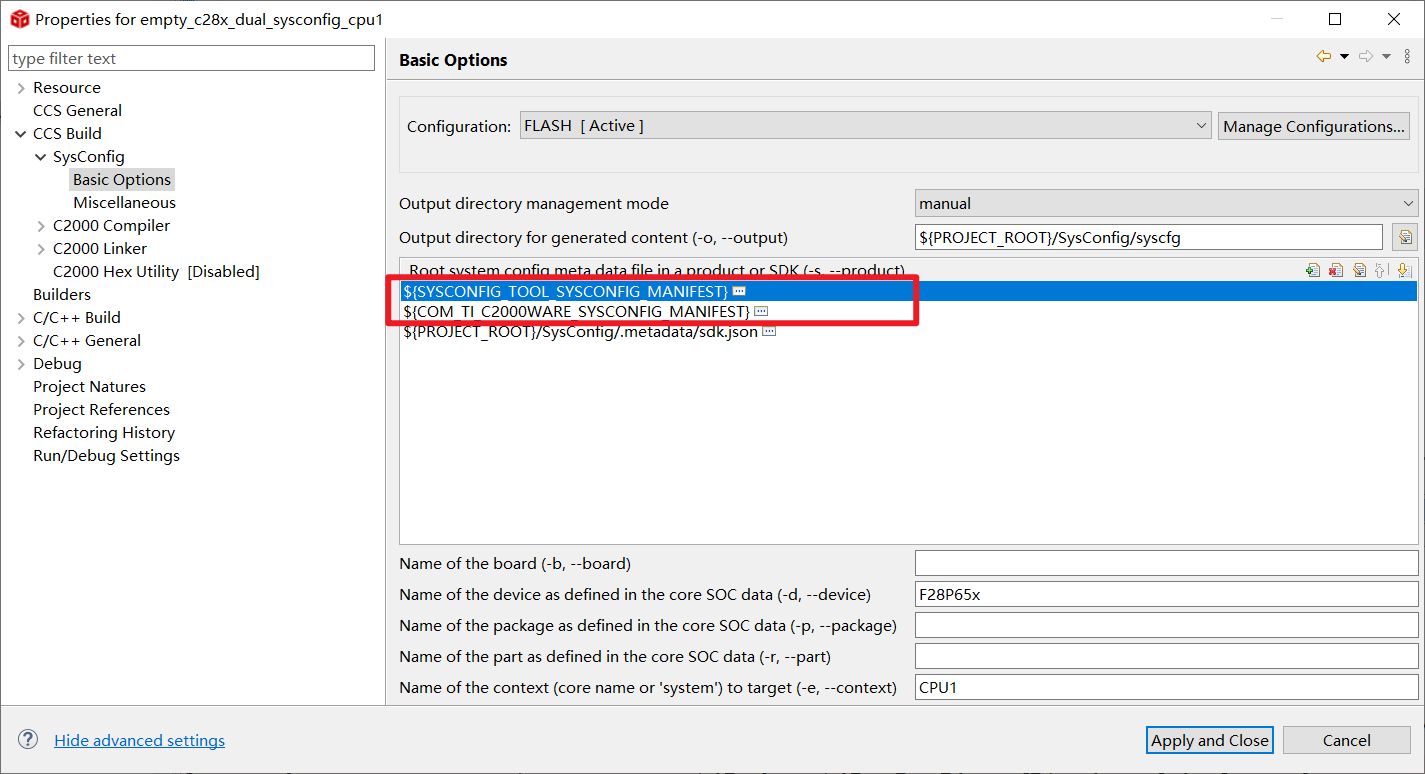
Task: Select Project References in the tree
Action: (x=101, y=410)
